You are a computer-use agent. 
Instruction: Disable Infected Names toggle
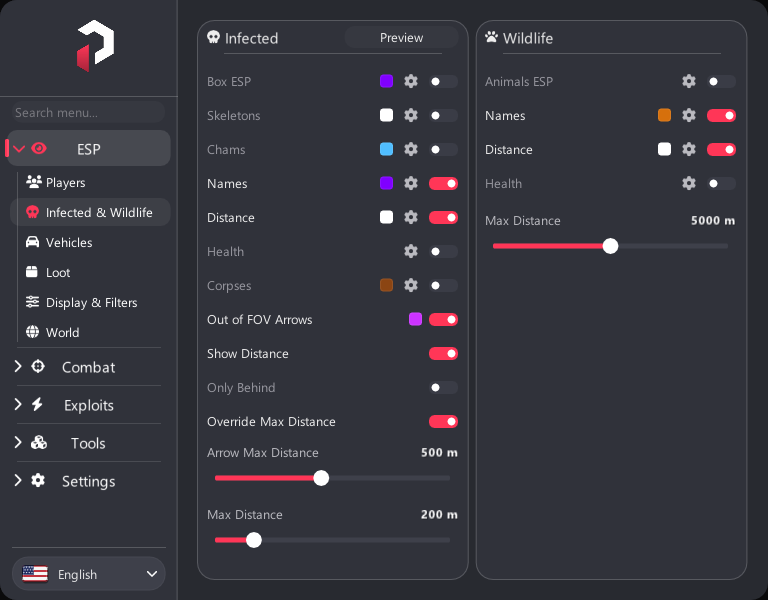point(443,183)
